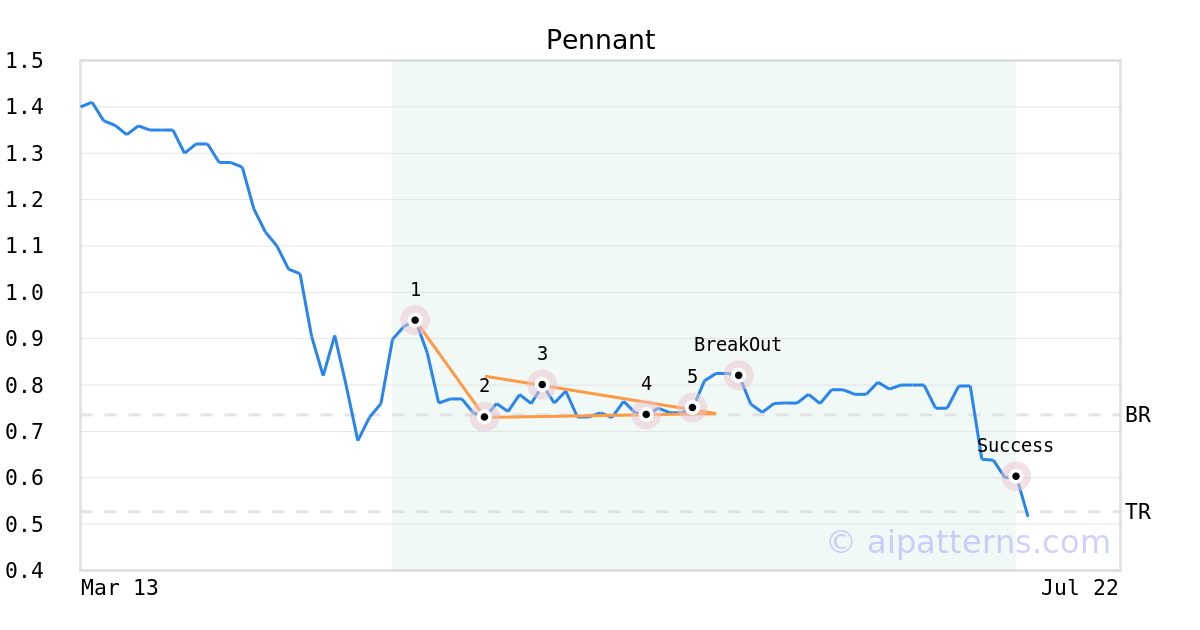Image resolution: width=1200 pixels, height=630 pixels.
Task: Click the Pennant chart title
Action: 600,40
